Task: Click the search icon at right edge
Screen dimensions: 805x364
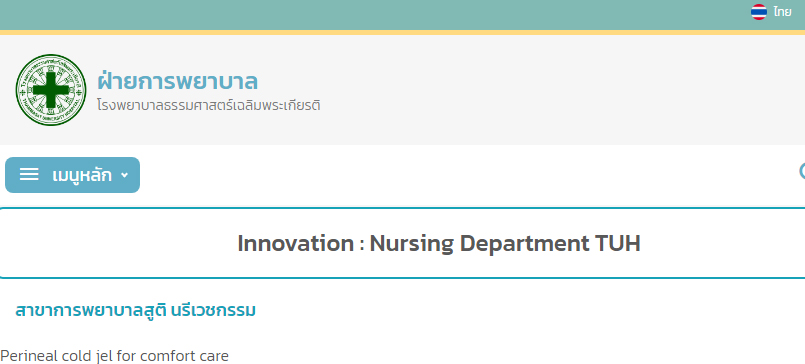Action: [802, 171]
